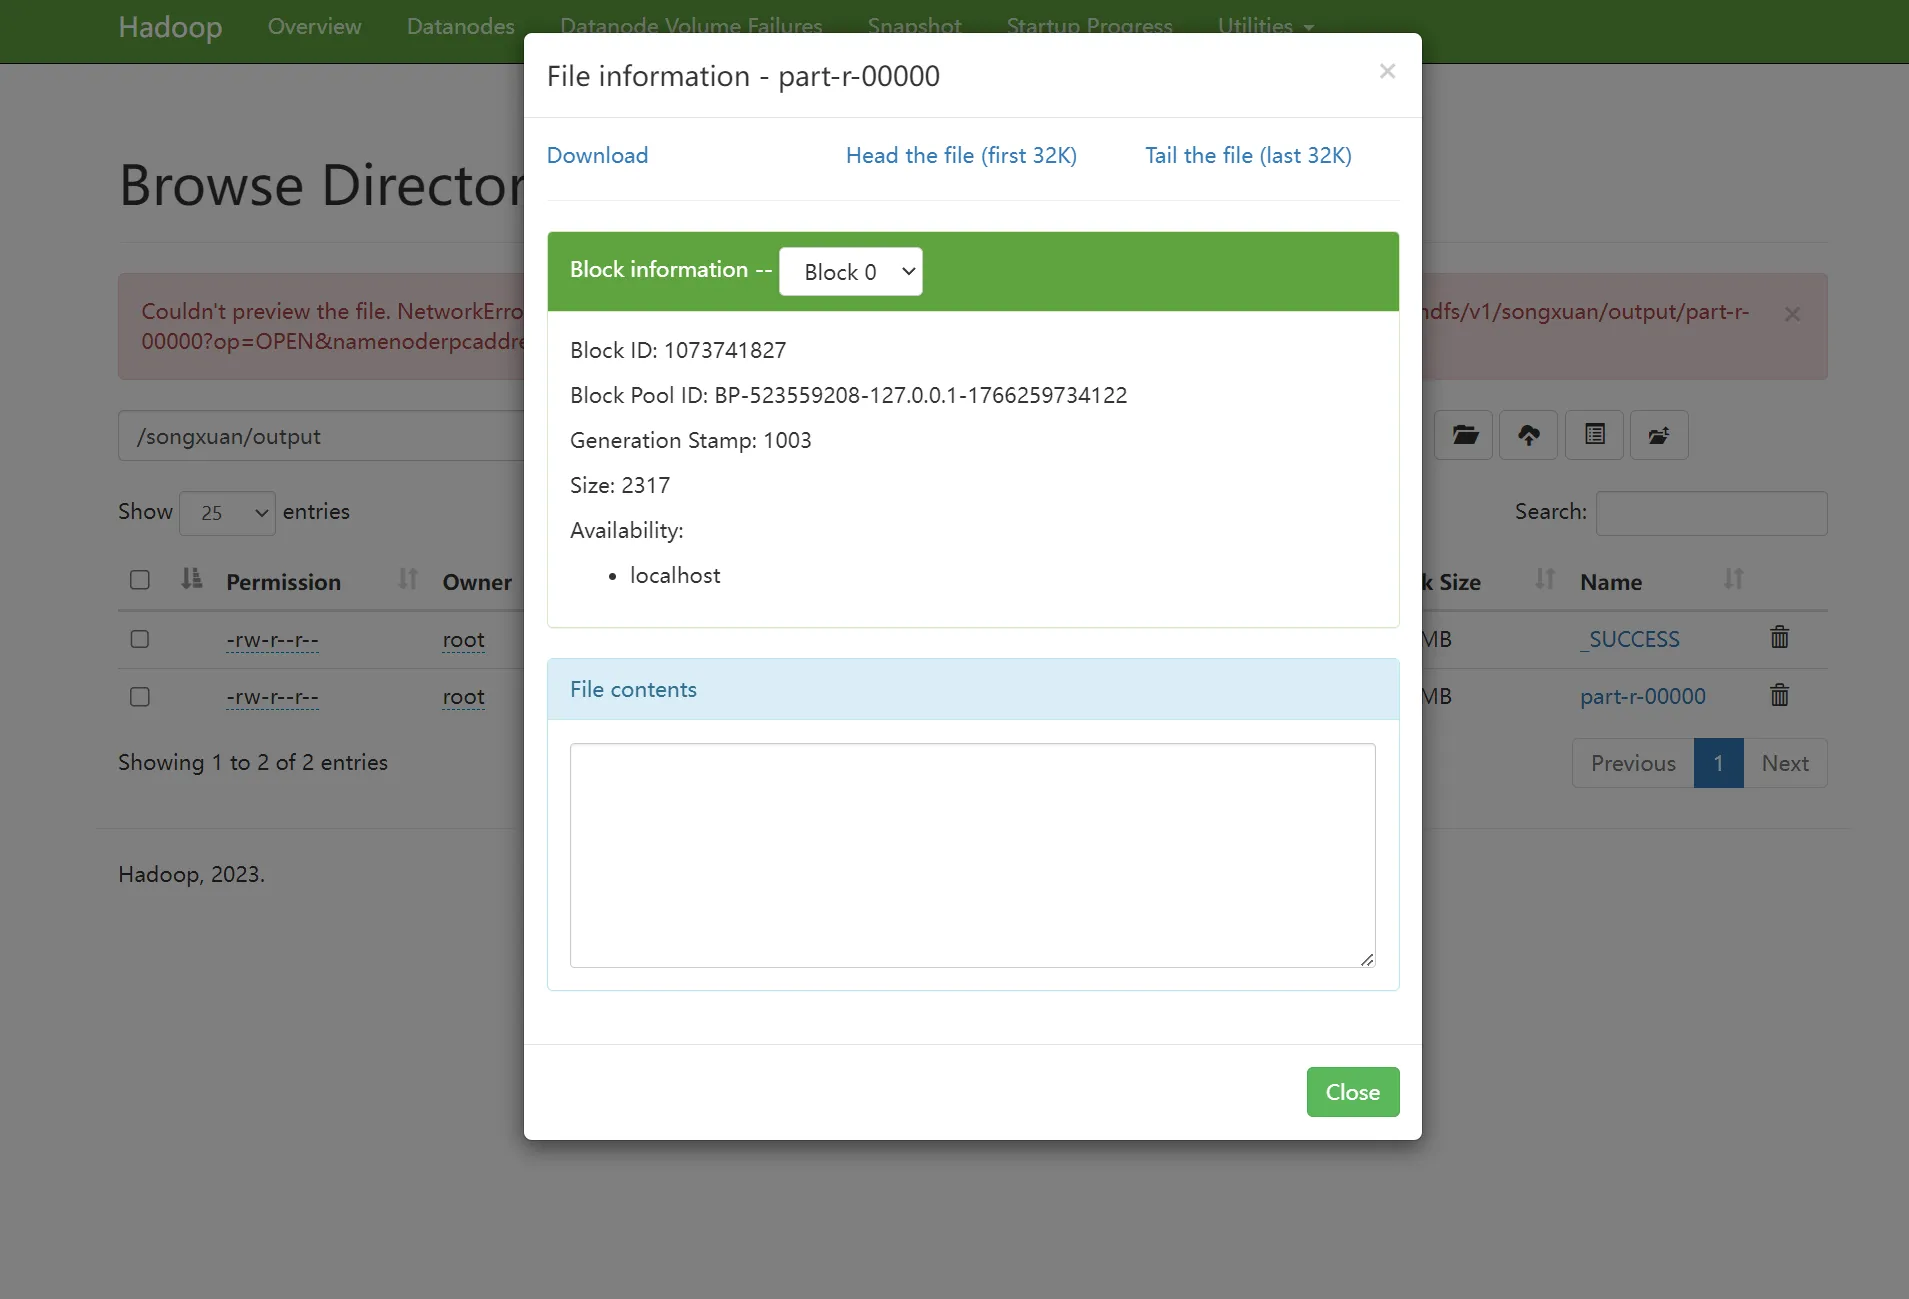Check the first row file checkbox
Image resolution: width=1909 pixels, height=1299 pixels.
(140, 639)
